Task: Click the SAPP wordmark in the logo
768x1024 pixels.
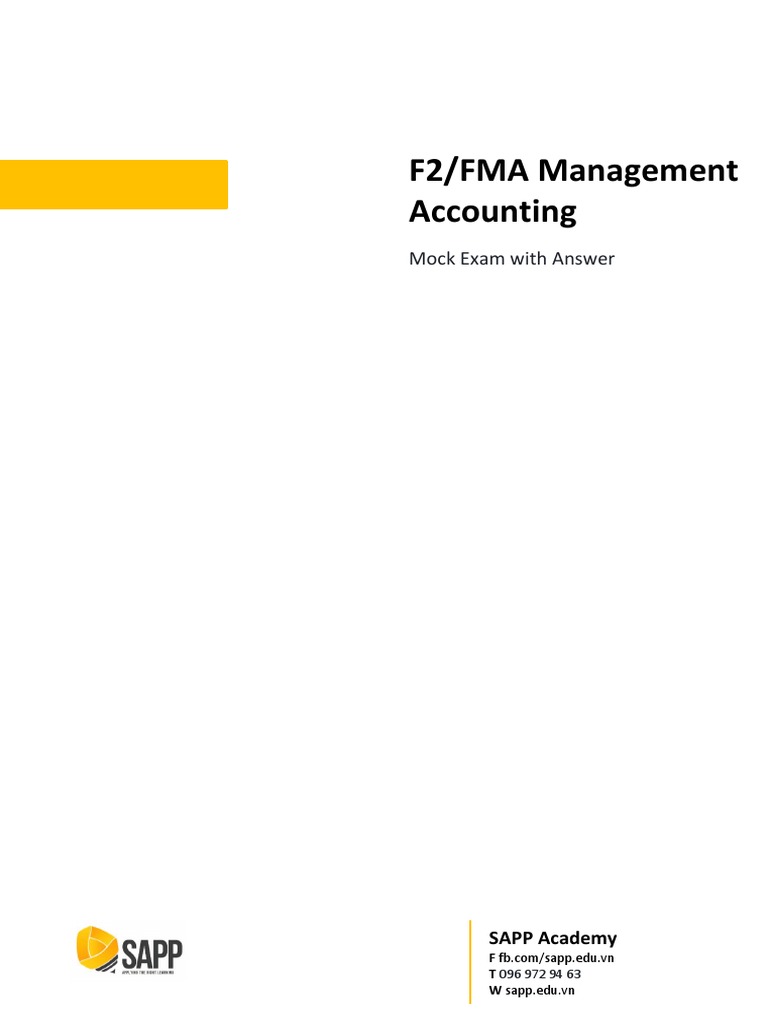Action: (151, 952)
